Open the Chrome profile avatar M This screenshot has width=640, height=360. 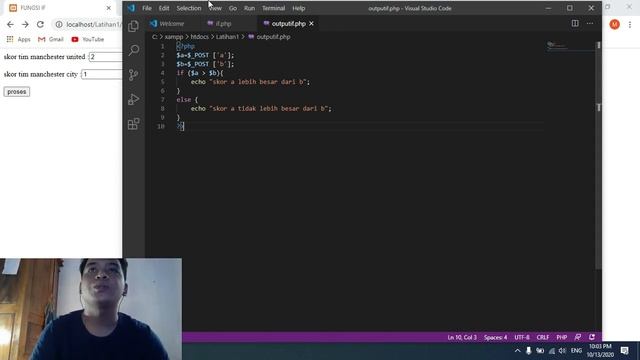tap(614, 24)
